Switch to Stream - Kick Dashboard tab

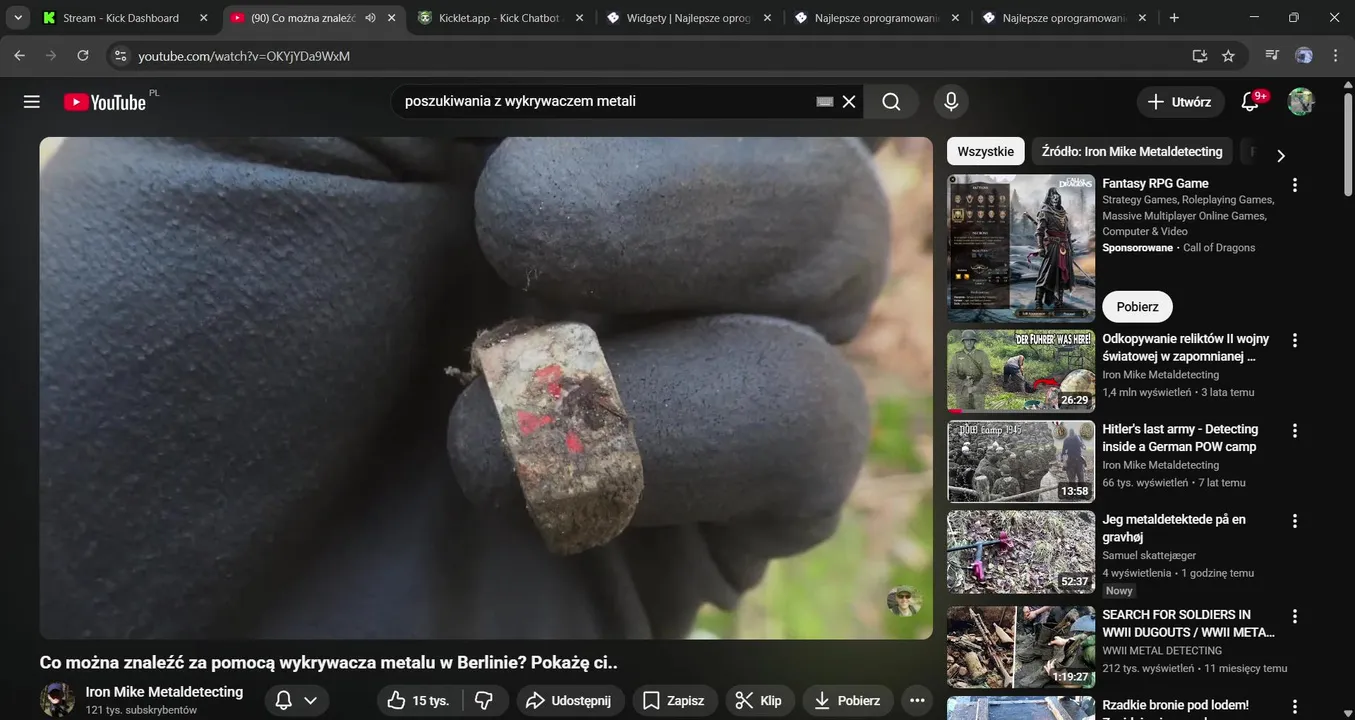pos(120,18)
